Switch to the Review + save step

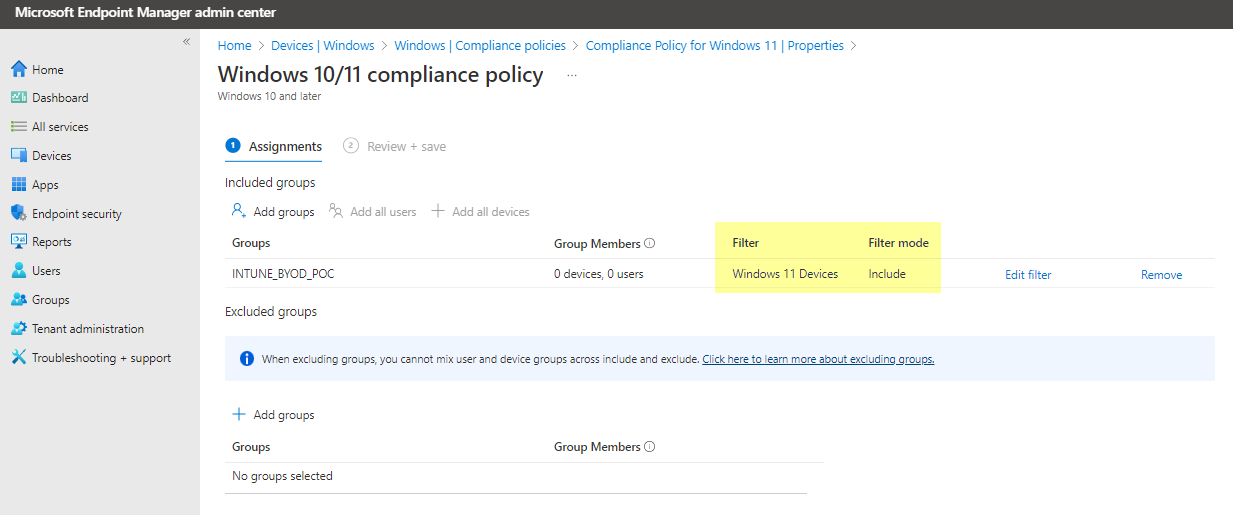point(395,146)
